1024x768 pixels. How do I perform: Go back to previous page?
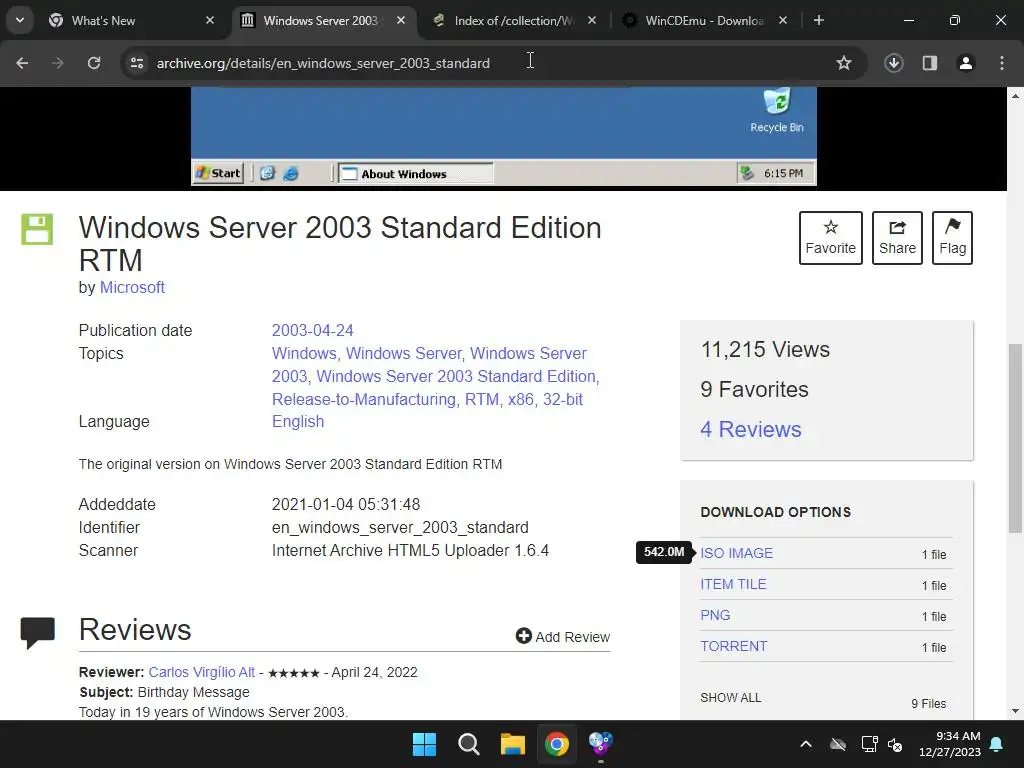pos(22,63)
